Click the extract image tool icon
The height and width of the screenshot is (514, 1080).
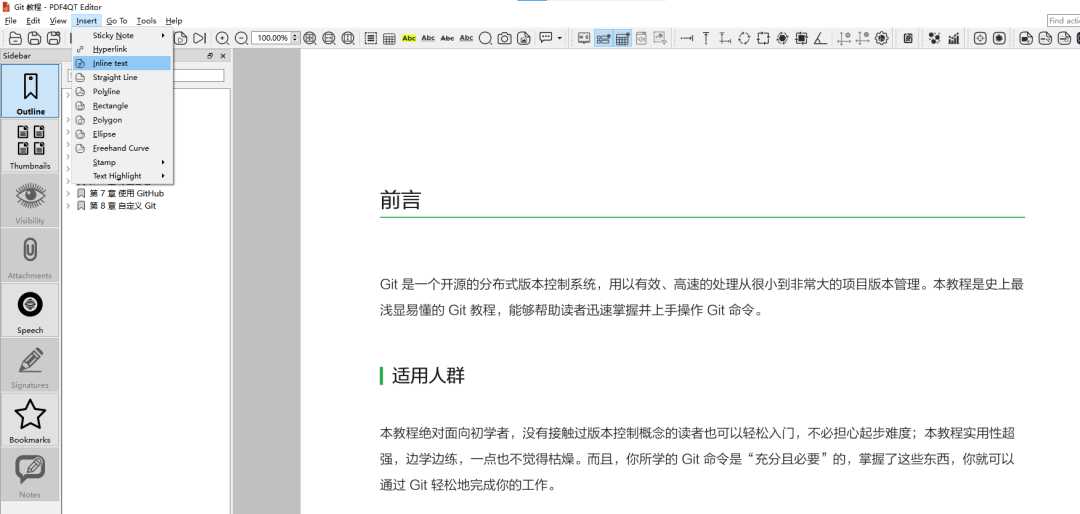click(x=524, y=39)
